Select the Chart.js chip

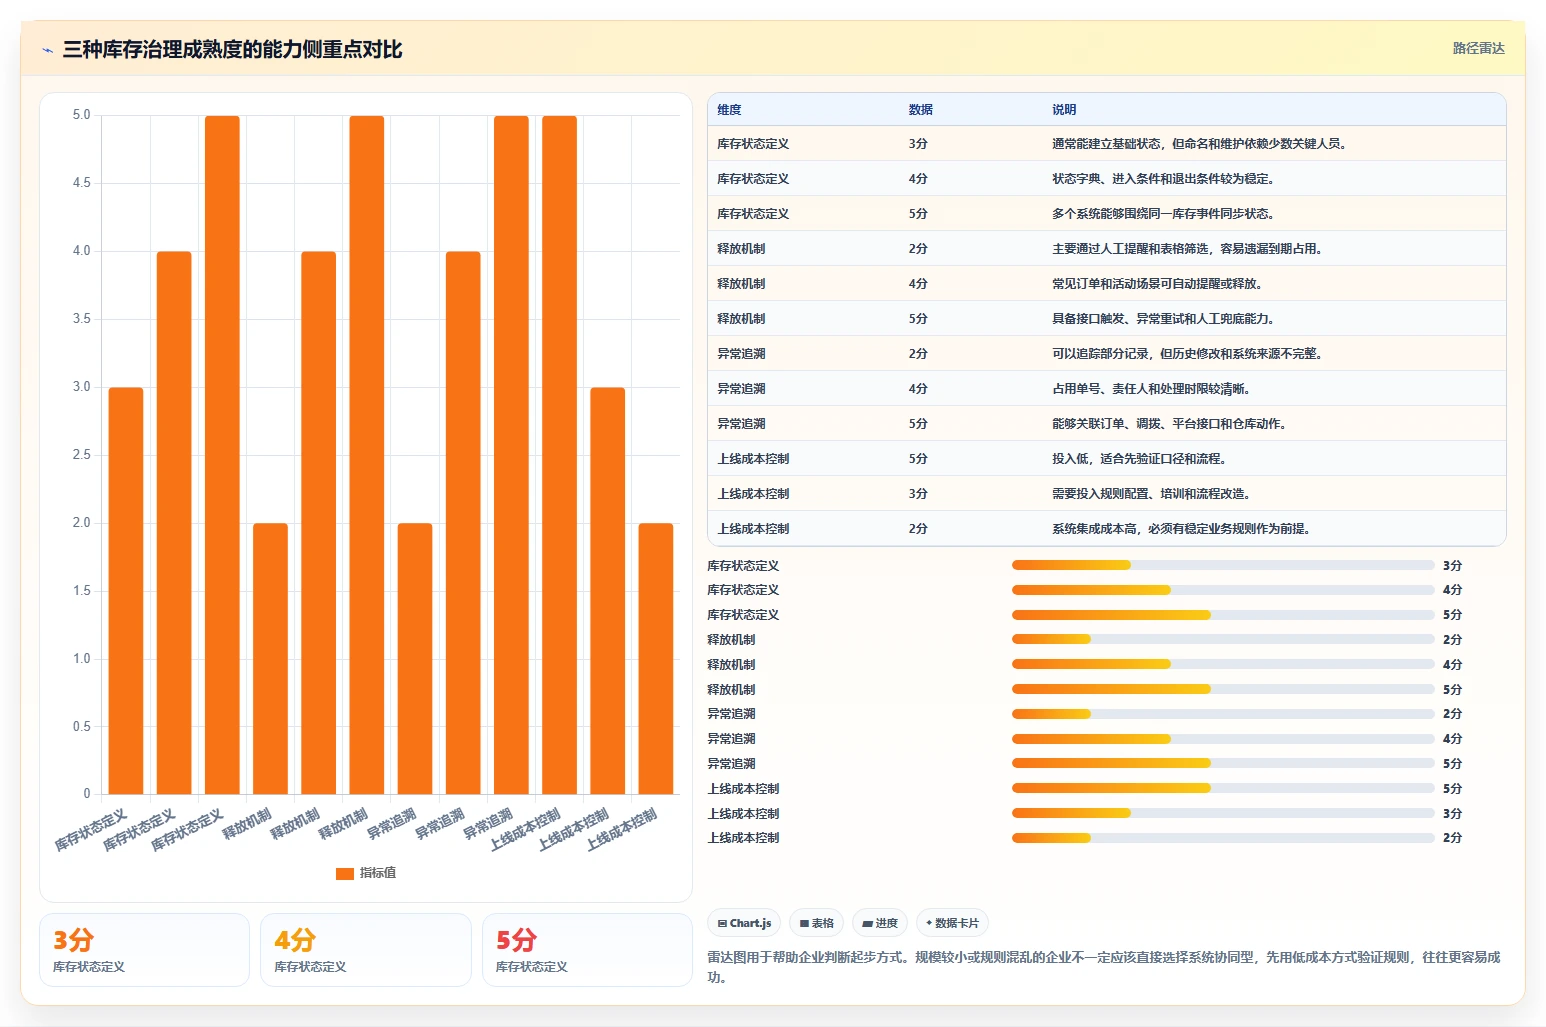coord(745,923)
